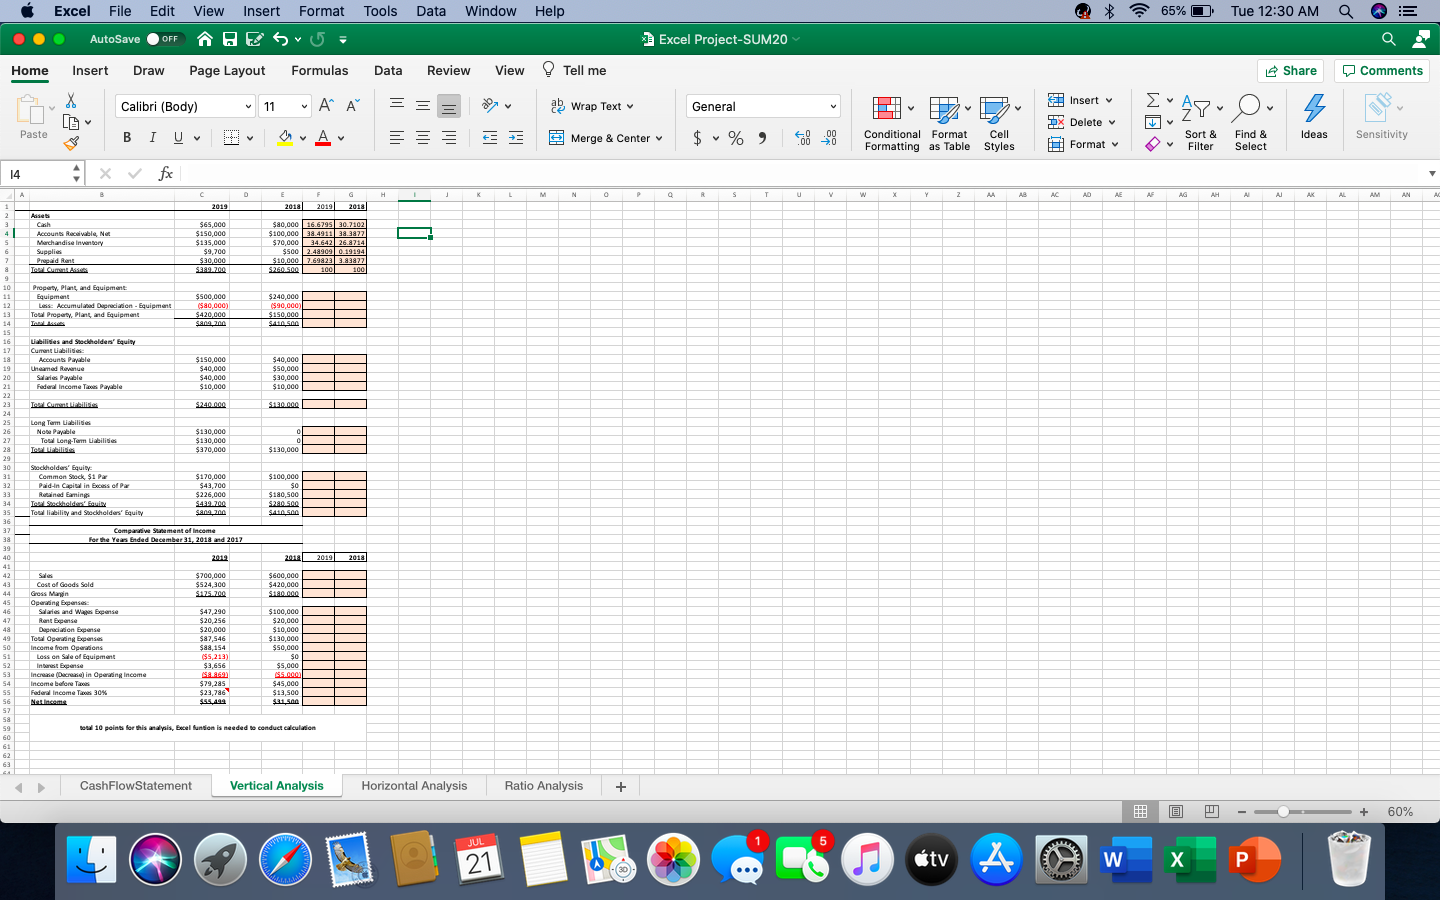Click the Comments button

pyautogui.click(x=1382, y=70)
